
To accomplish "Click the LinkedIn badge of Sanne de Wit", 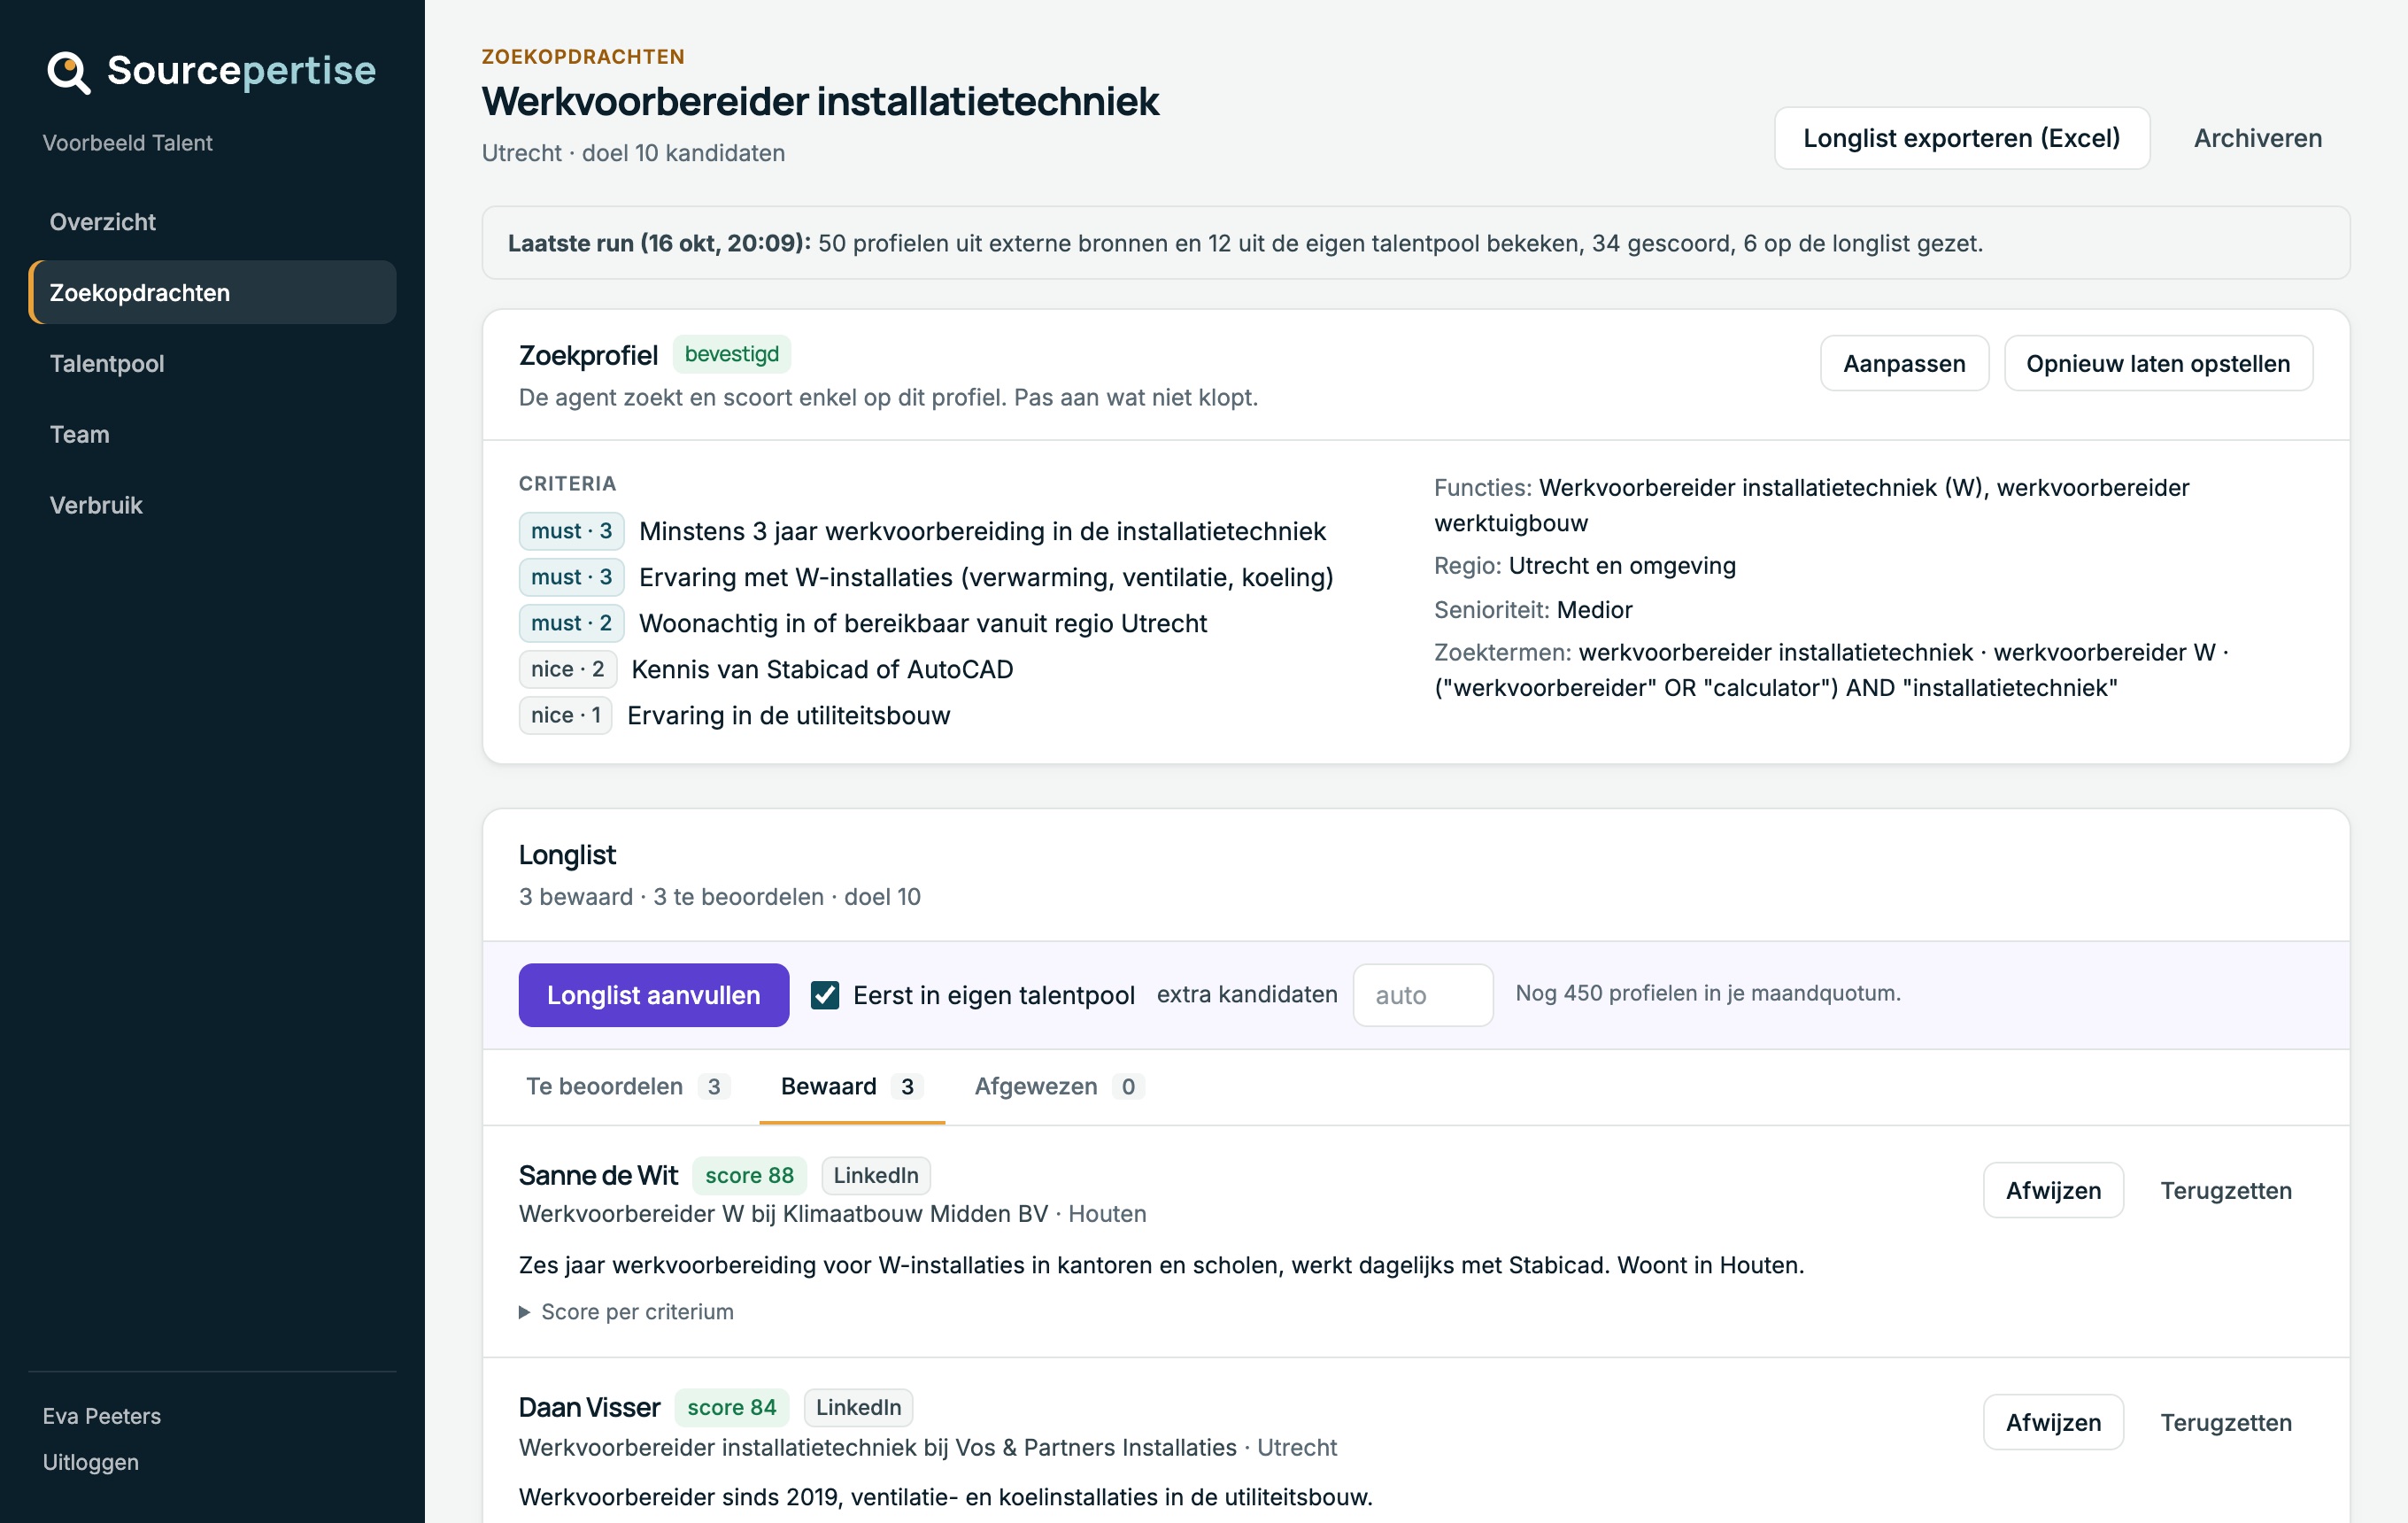I will [876, 1175].
